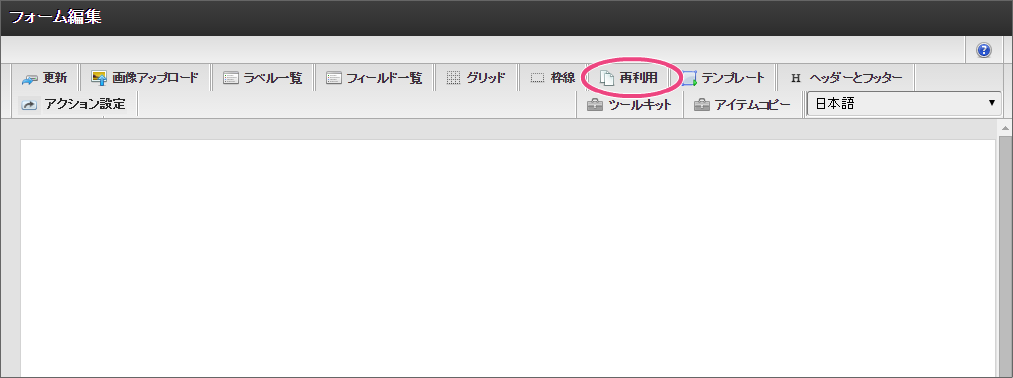1013x378 pixels.
Task: Toggle the グリッド grid display
Action: 476,78
